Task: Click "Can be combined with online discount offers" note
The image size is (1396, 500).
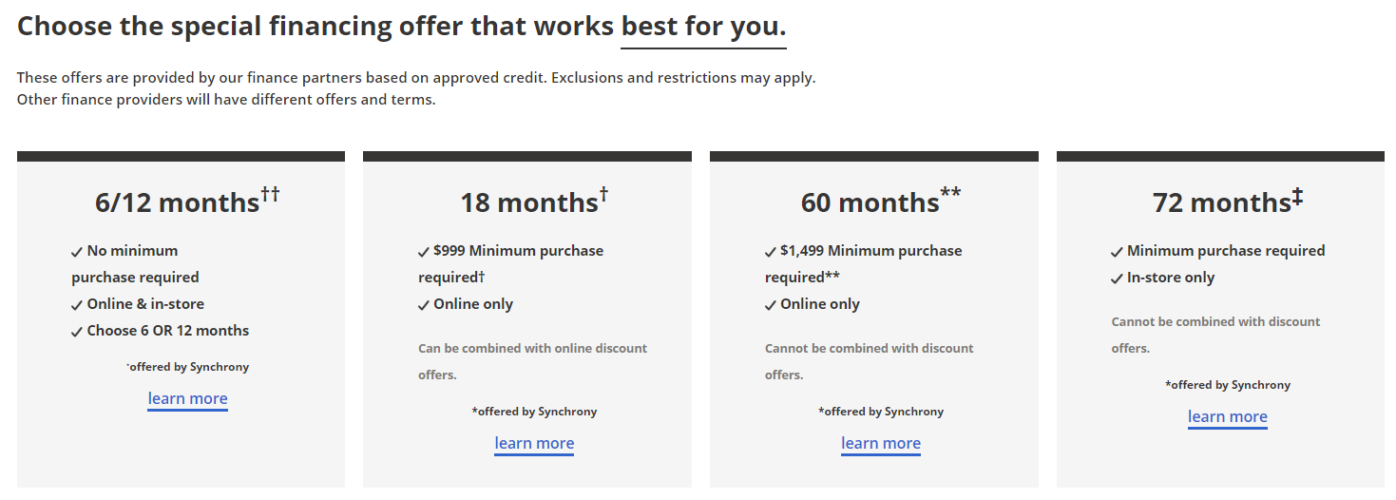Action: [532, 361]
